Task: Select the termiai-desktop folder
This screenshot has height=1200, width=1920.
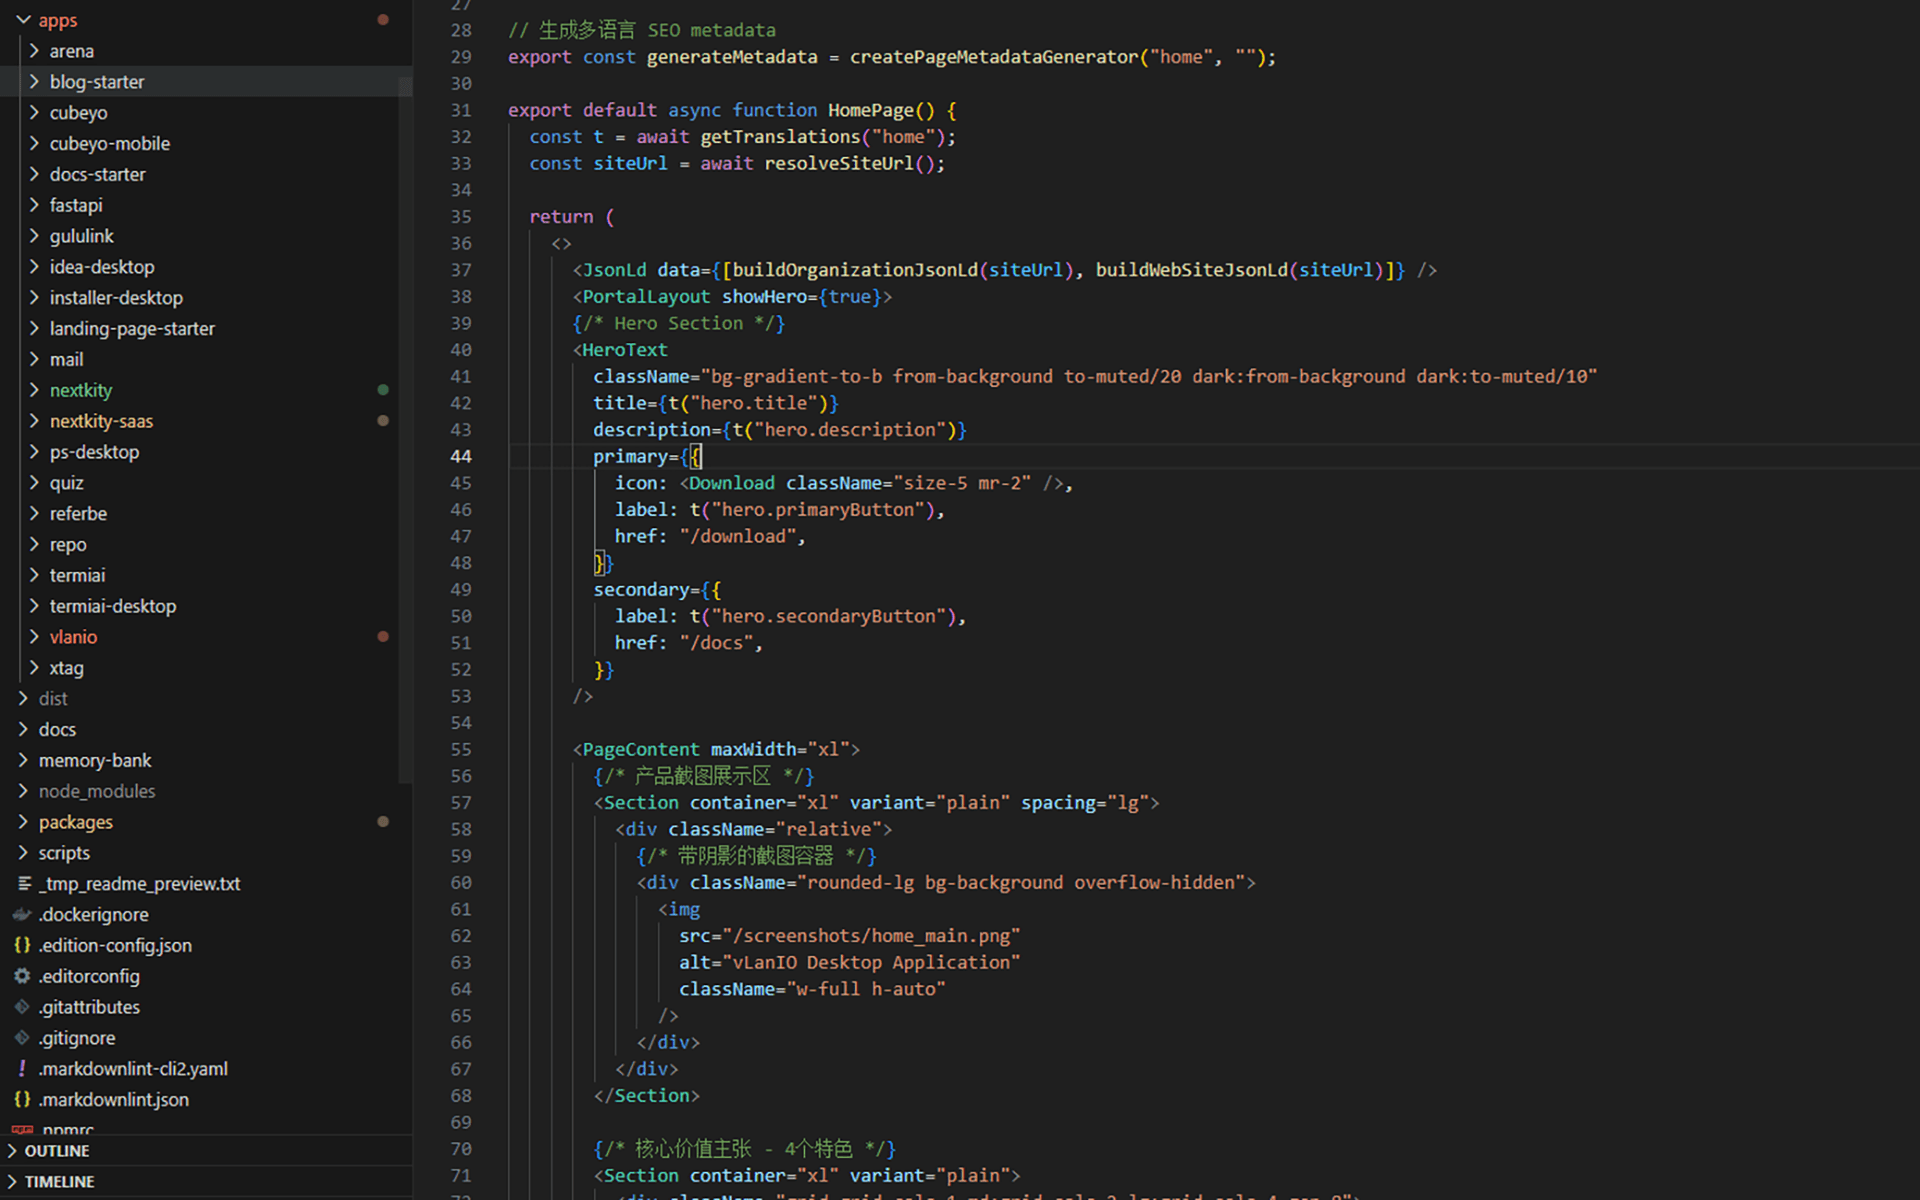Action: pyautogui.click(x=113, y=606)
